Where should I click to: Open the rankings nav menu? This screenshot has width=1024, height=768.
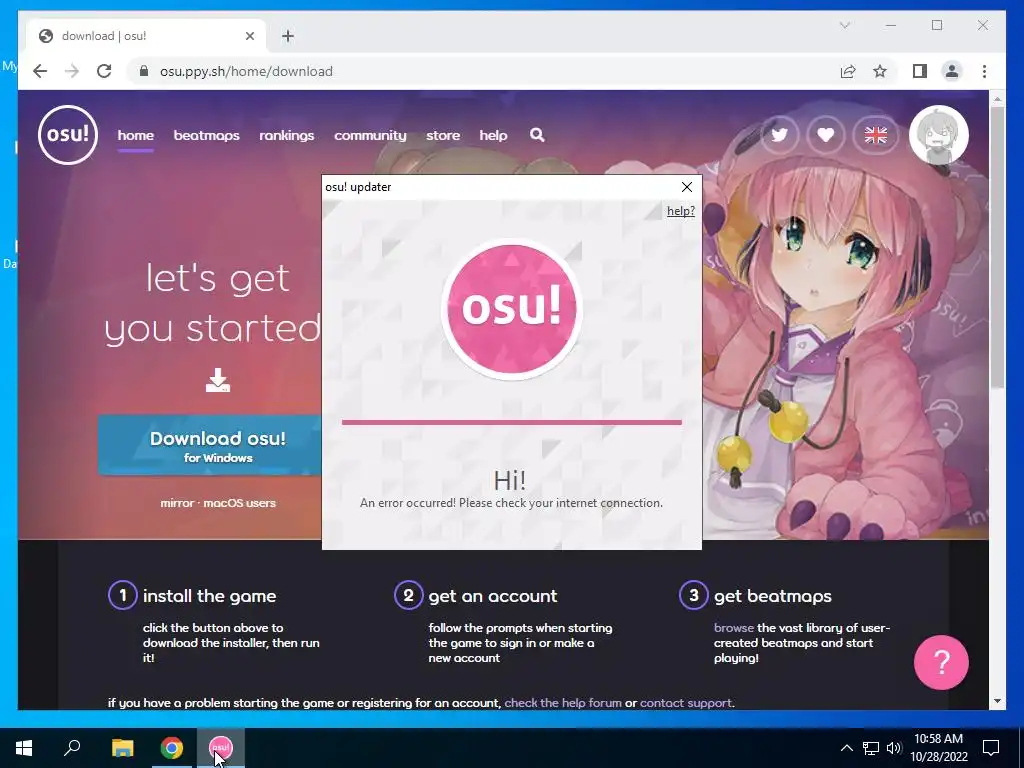(x=287, y=135)
